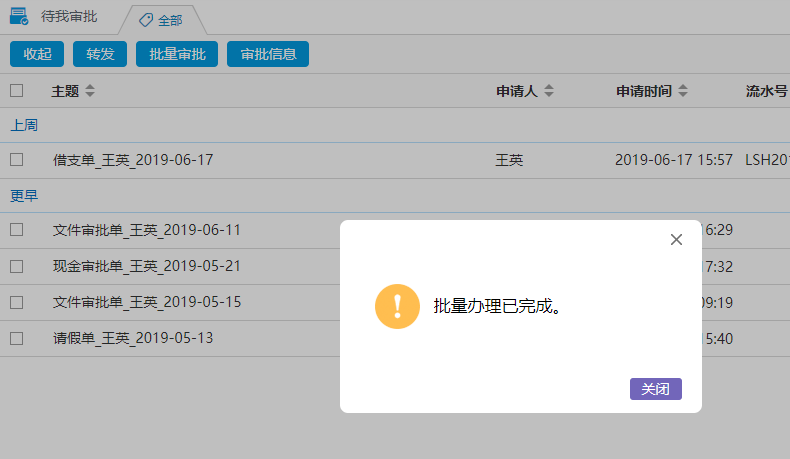Viewport: 790px width, 459px height.
Task: Click the 批量审批 button
Action: [177, 54]
